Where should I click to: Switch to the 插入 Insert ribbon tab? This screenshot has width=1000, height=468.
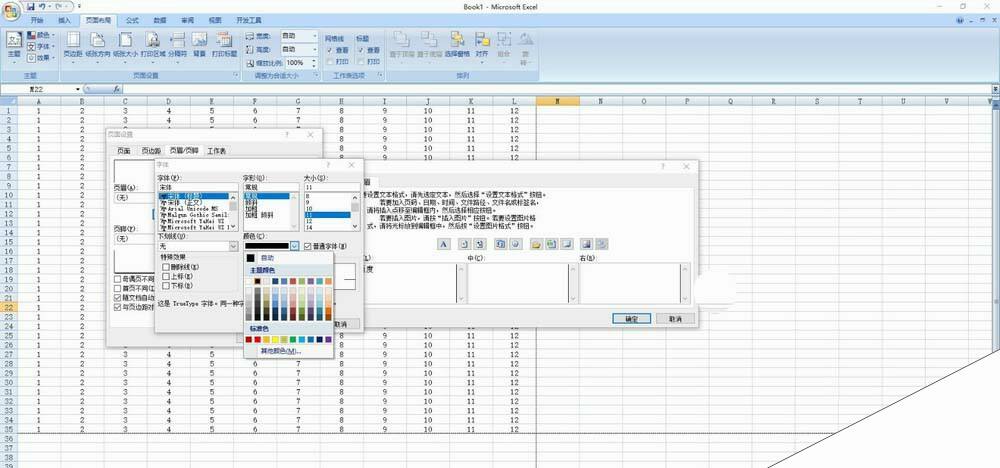click(64, 20)
